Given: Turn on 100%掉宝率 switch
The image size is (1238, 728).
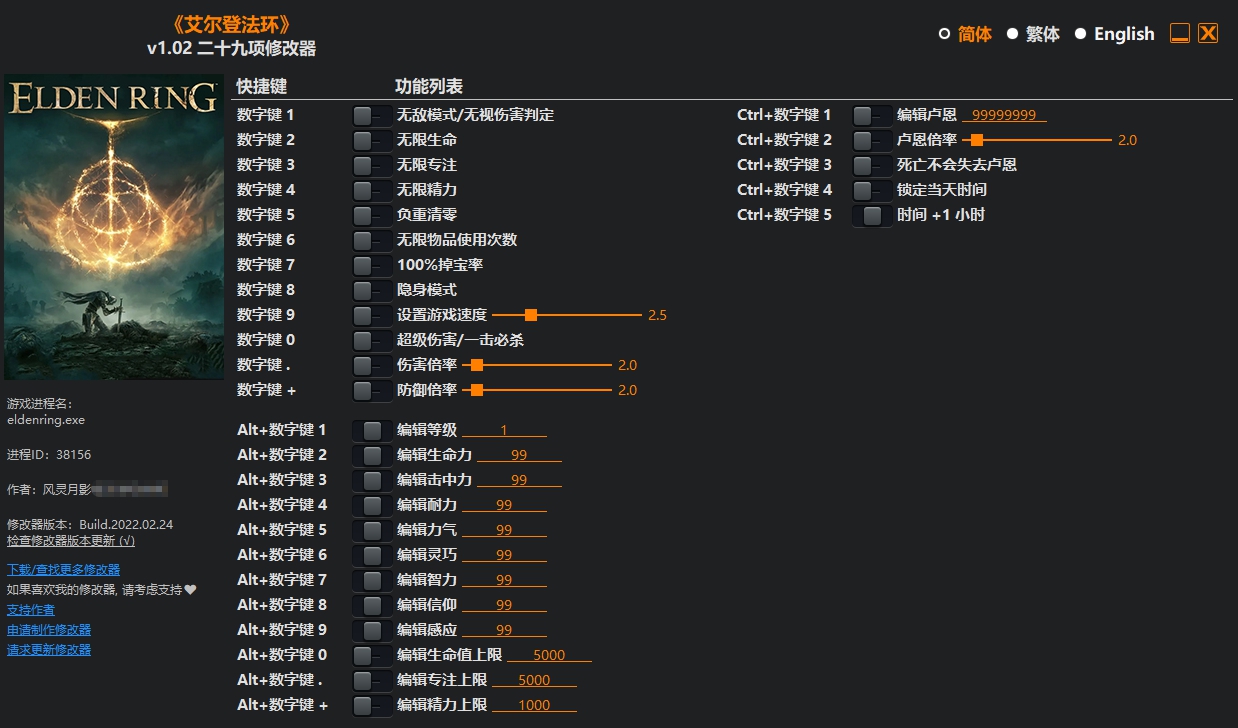Looking at the screenshot, I should coord(371,264).
